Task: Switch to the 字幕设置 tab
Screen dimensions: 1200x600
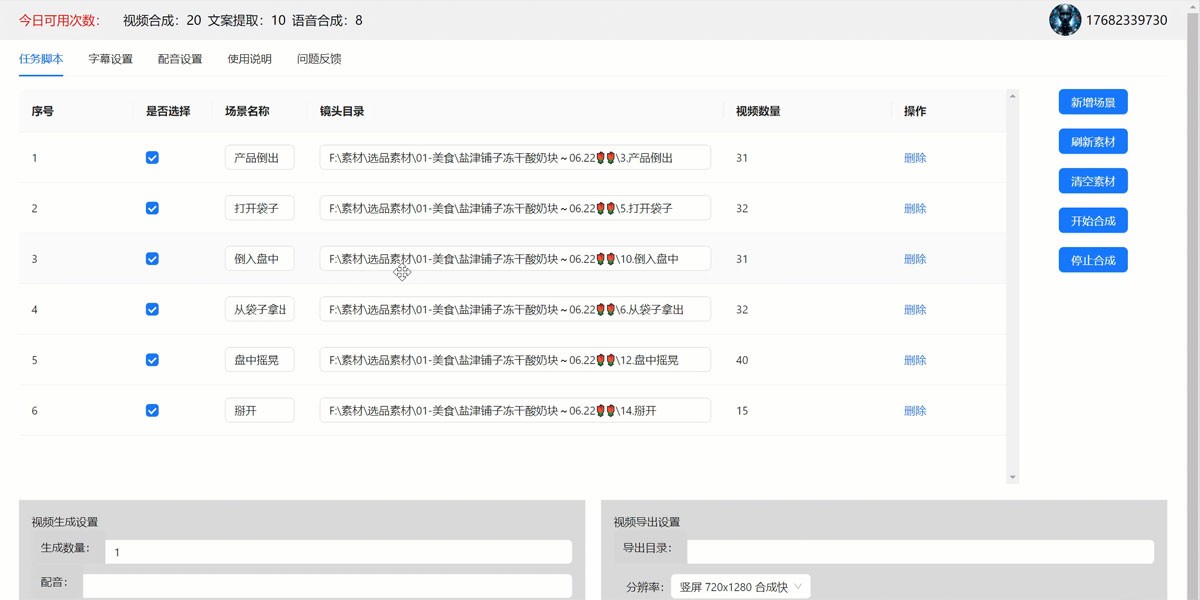Action: coord(110,59)
